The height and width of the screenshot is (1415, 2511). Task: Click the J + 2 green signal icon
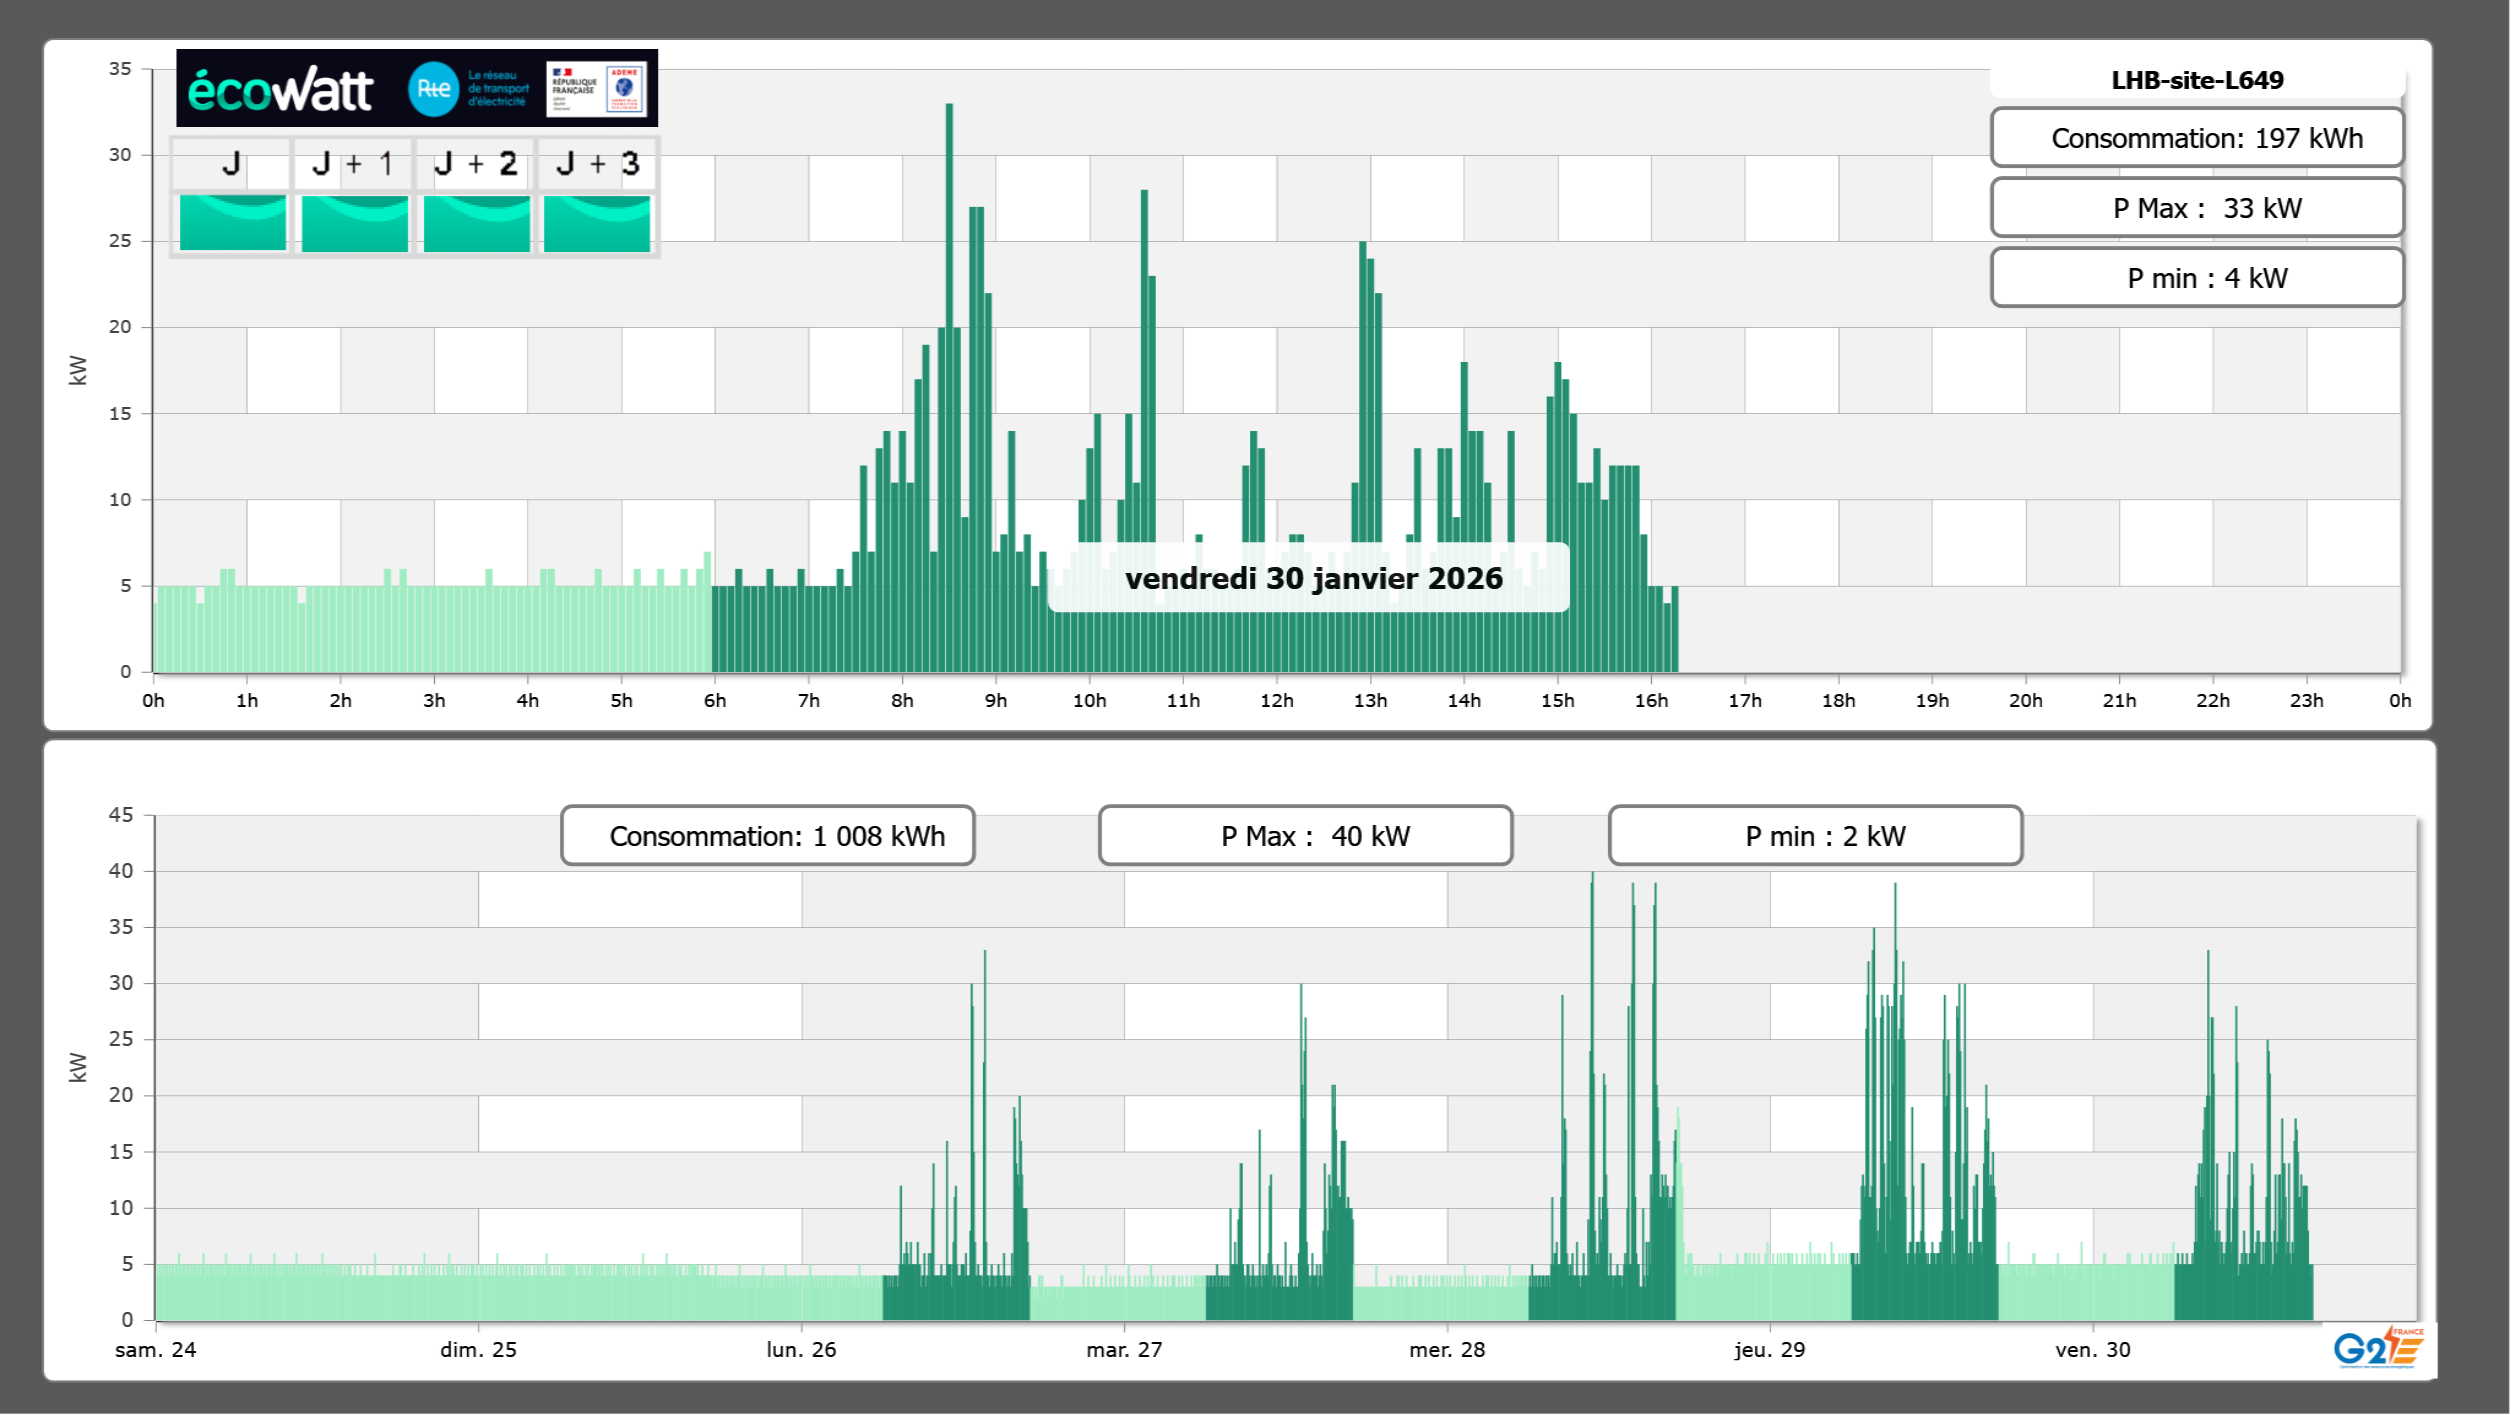pyautogui.click(x=476, y=222)
